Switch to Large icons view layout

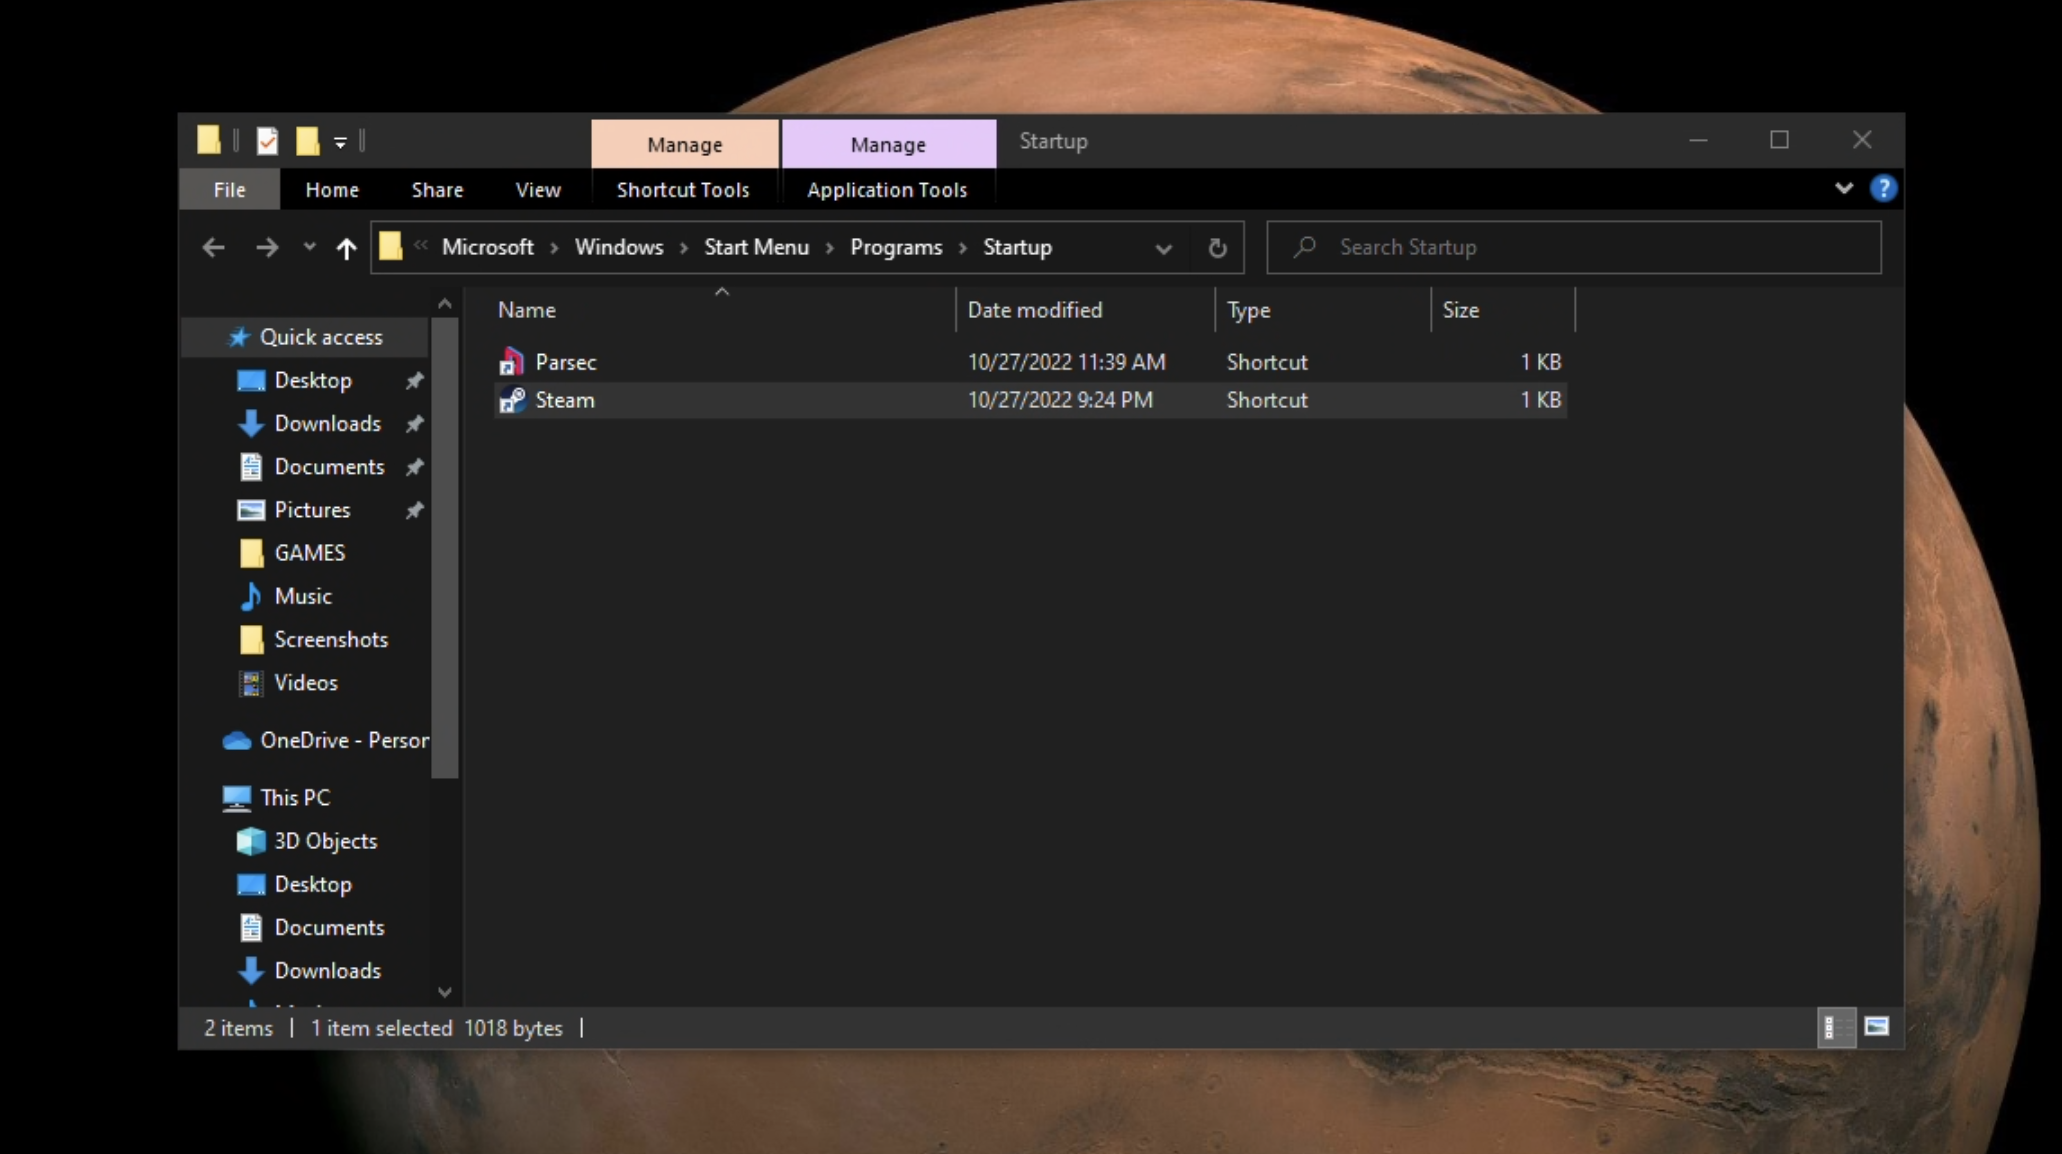(1877, 1027)
